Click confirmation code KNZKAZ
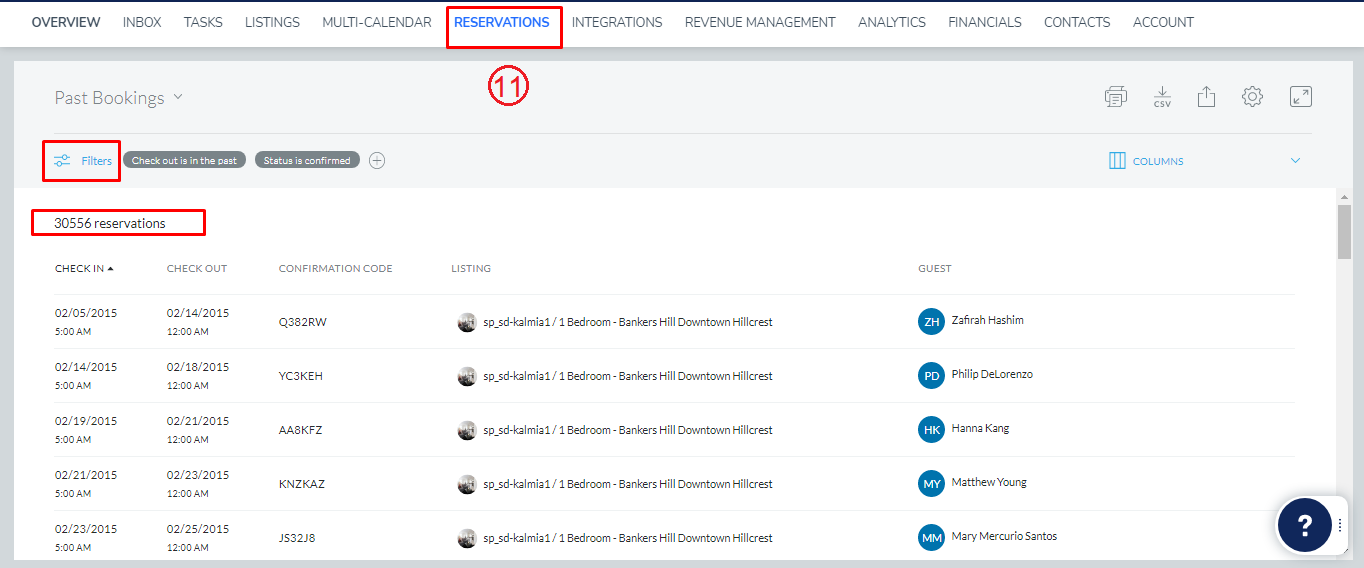 pyautogui.click(x=302, y=484)
